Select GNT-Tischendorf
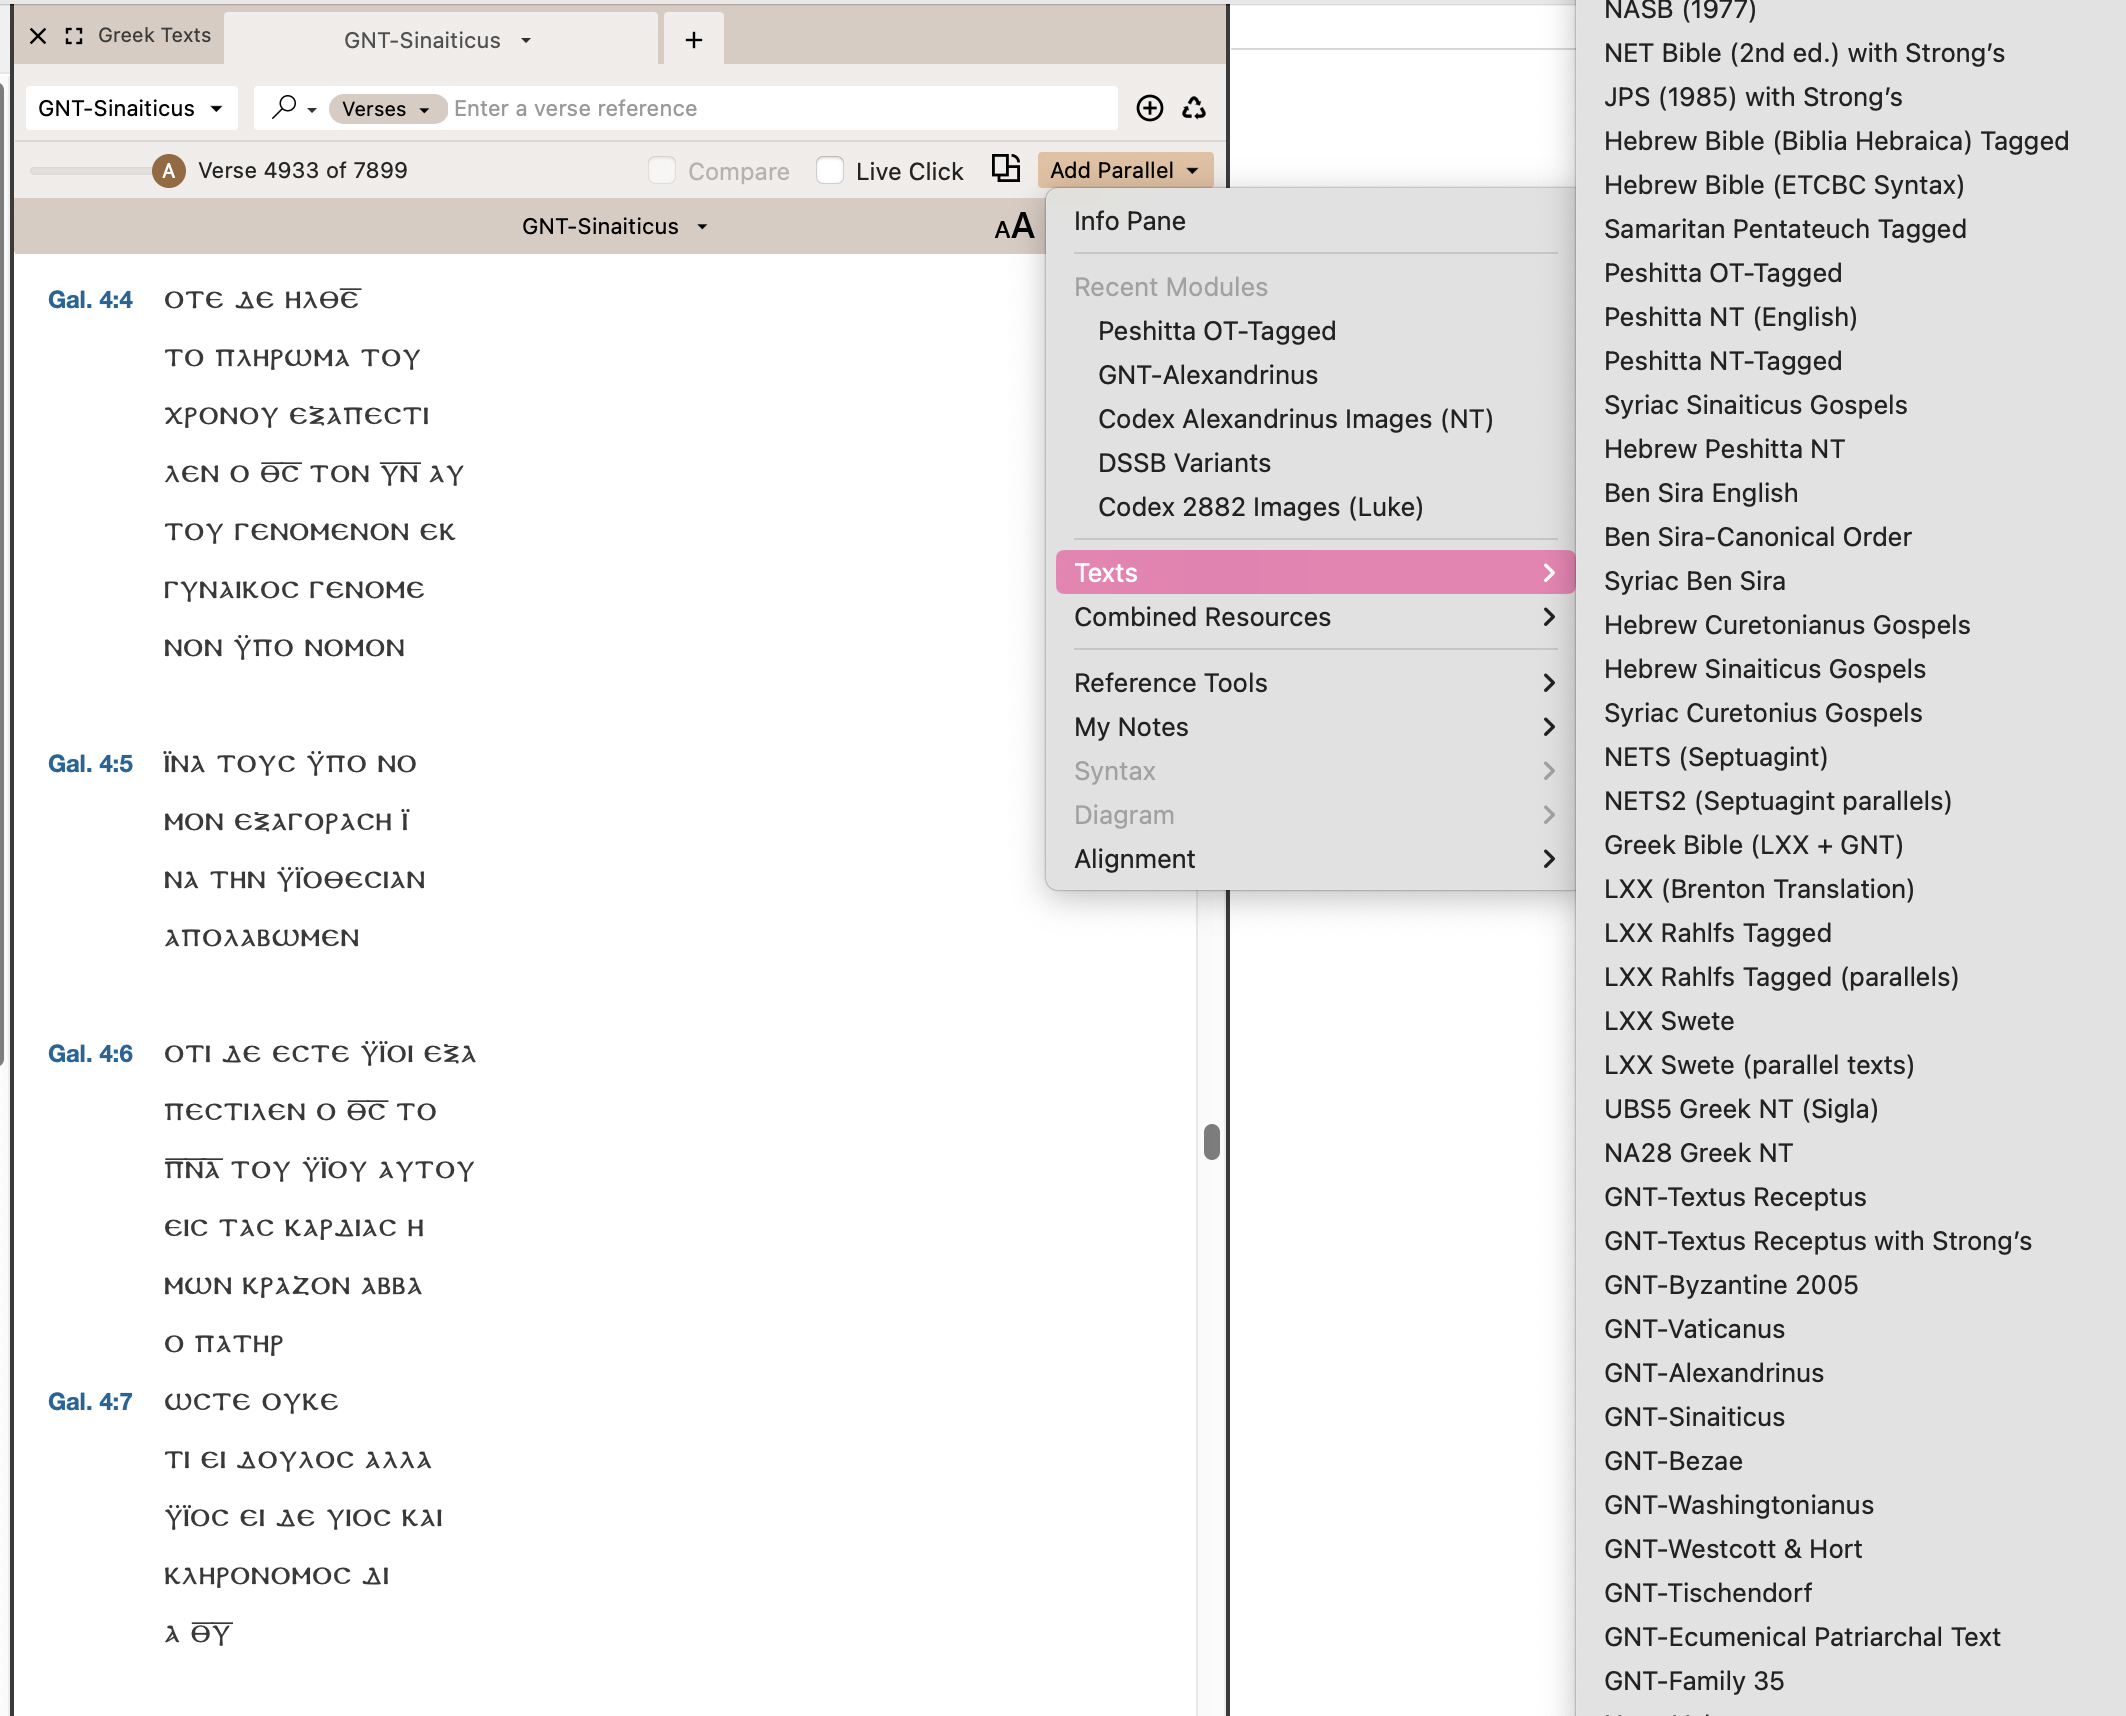Image resolution: width=2126 pixels, height=1716 pixels. pyautogui.click(x=1708, y=1593)
